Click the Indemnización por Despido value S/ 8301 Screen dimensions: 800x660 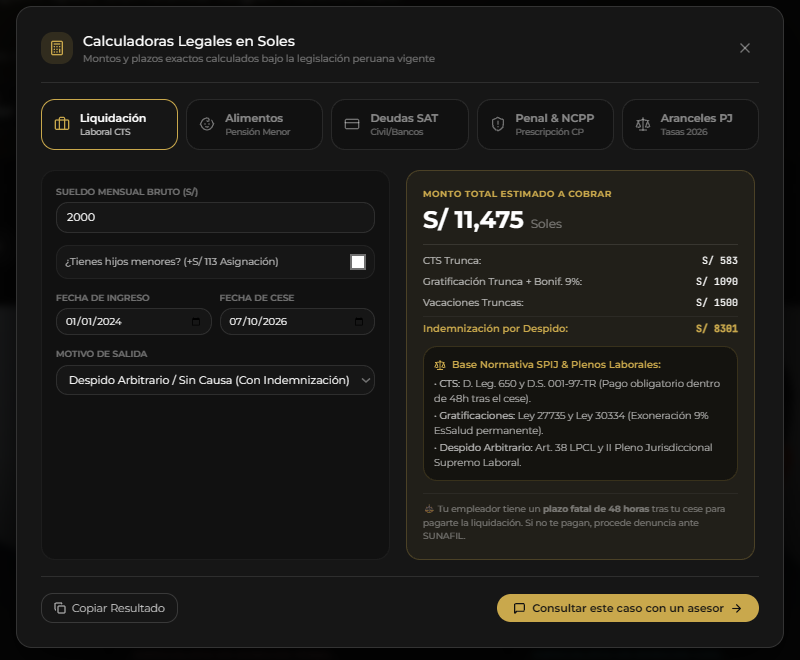[x=717, y=328]
